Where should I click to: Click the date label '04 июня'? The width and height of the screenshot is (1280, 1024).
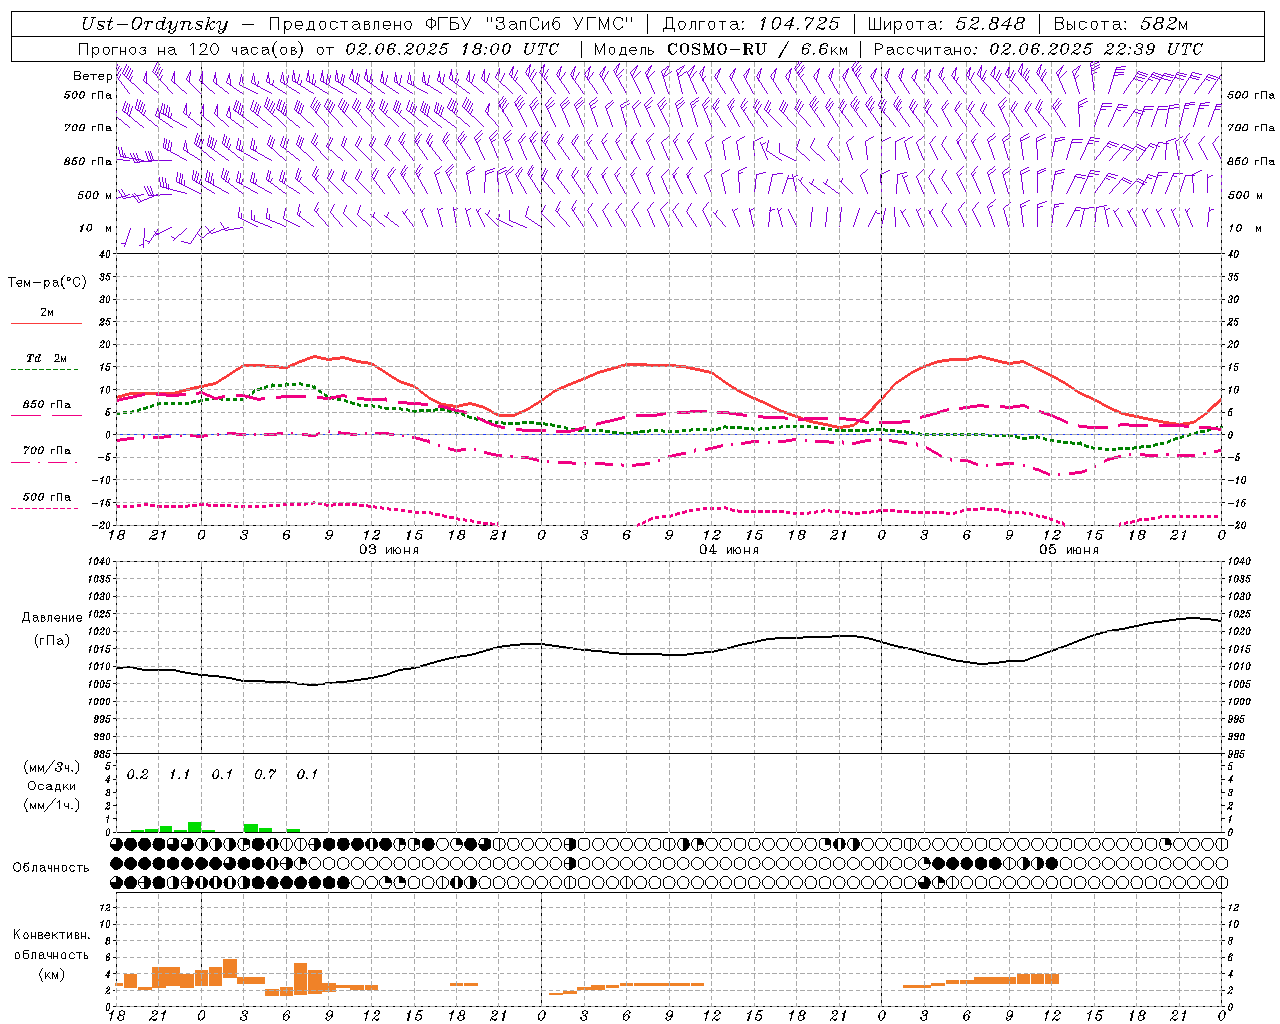(x=729, y=550)
